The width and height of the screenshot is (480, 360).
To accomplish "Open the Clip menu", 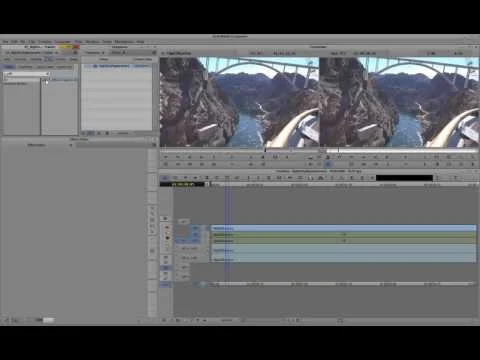I will coord(32,42).
